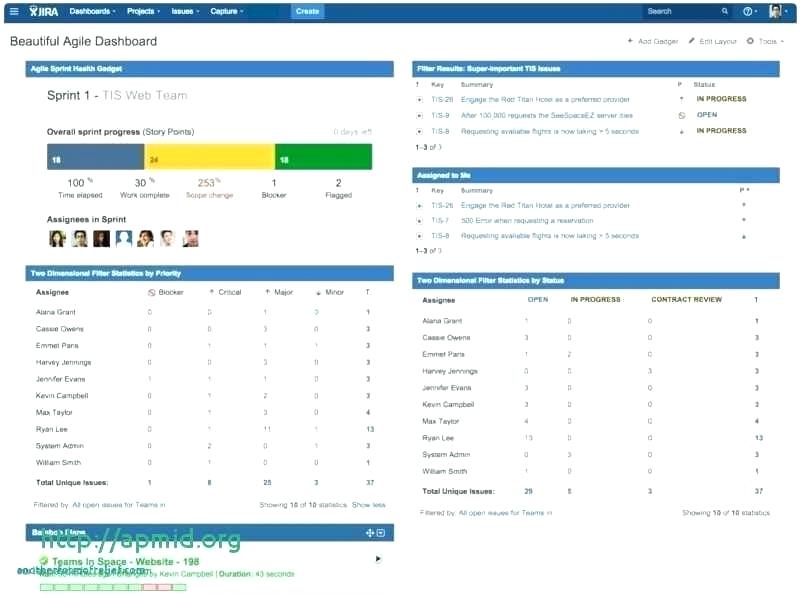The image size is (800, 594).
Task: Click the play arrow in Bamboo plans gadget
Action: [x=378, y=559]
